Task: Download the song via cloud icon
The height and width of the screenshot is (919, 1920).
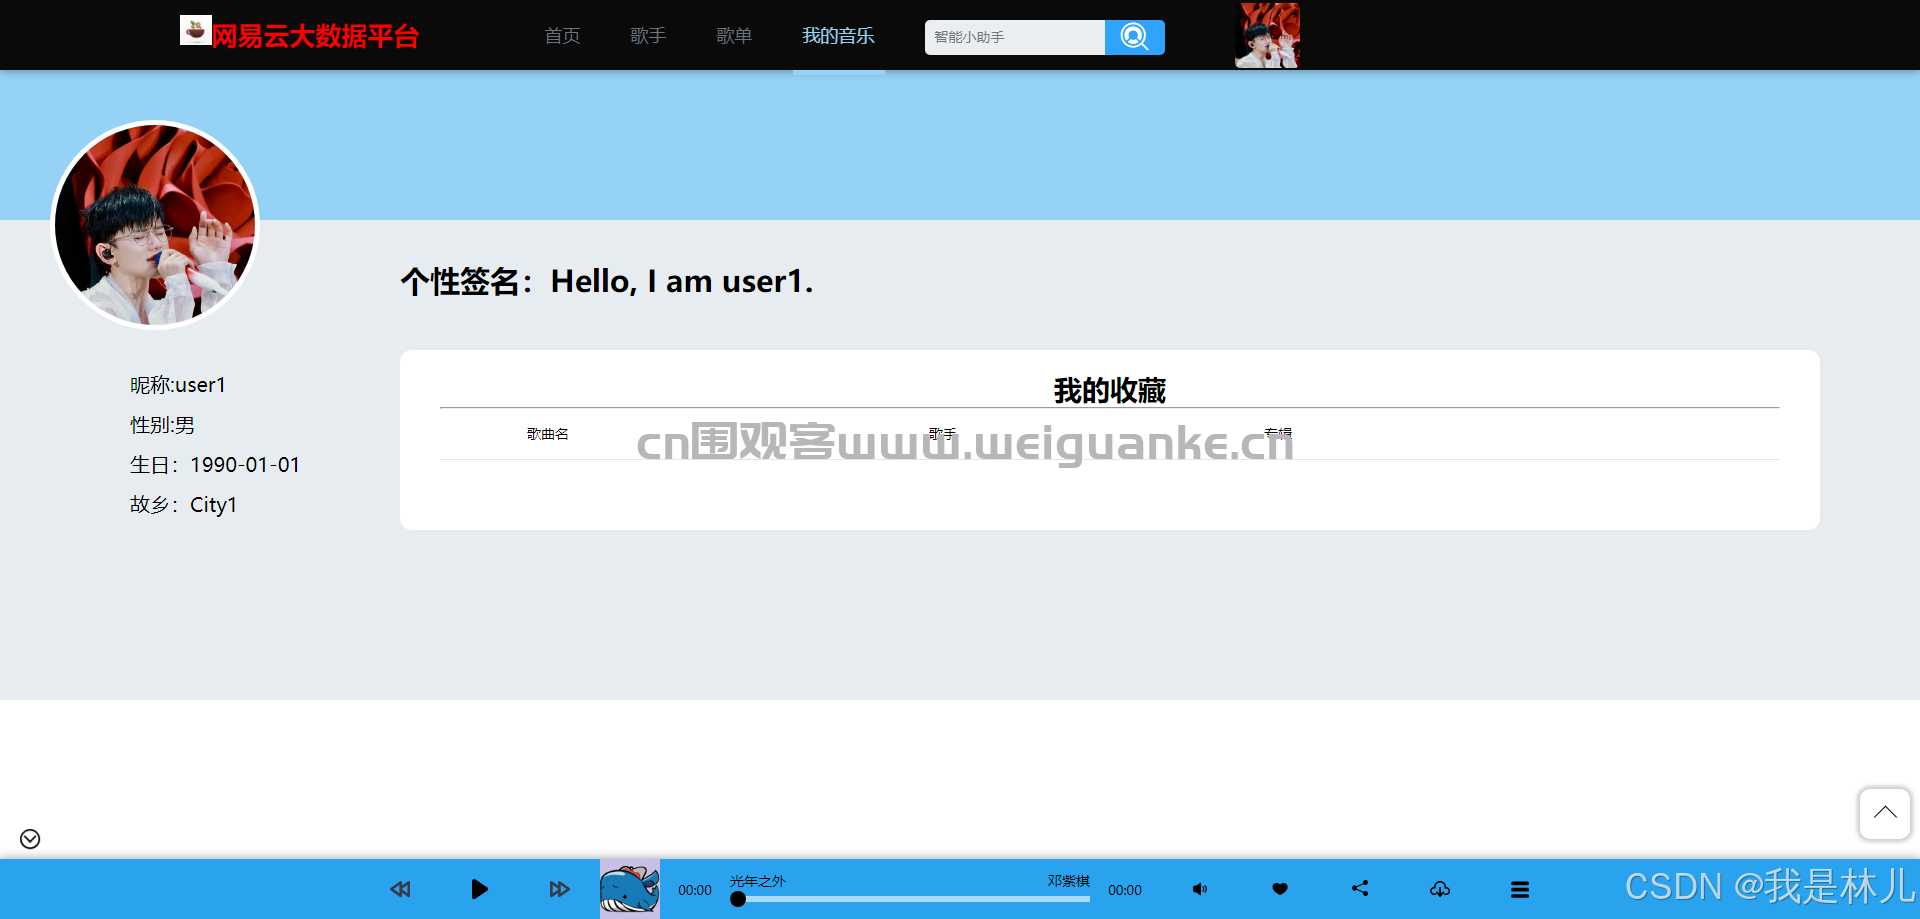Action: 1440,889
